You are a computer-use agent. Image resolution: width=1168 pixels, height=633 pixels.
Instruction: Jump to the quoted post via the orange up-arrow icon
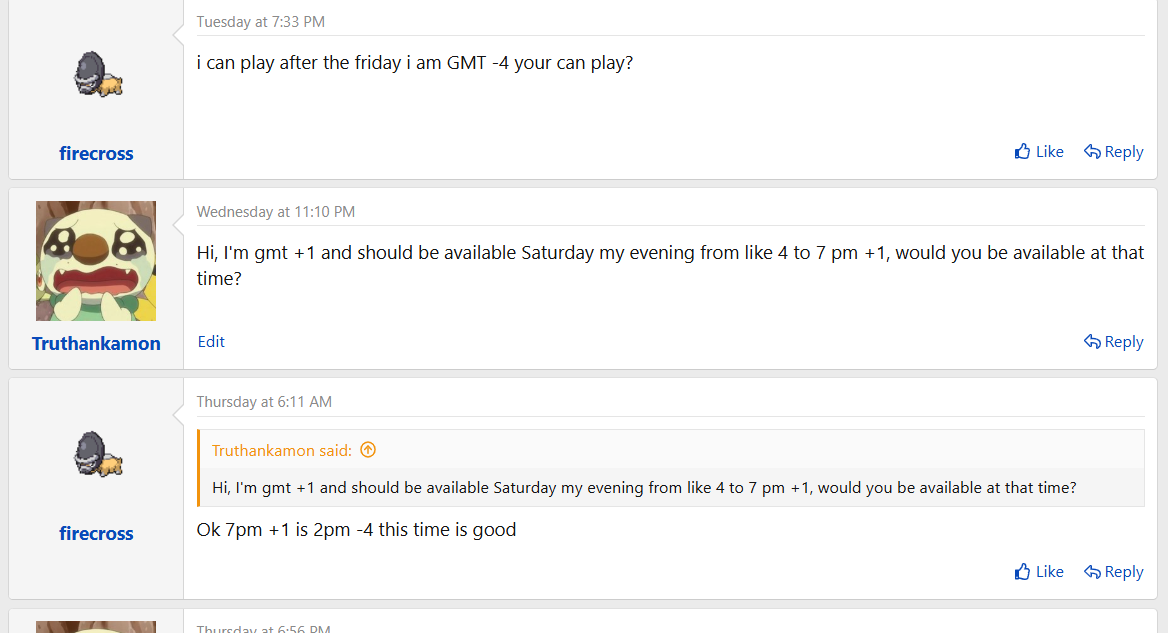tap(368, 450)
